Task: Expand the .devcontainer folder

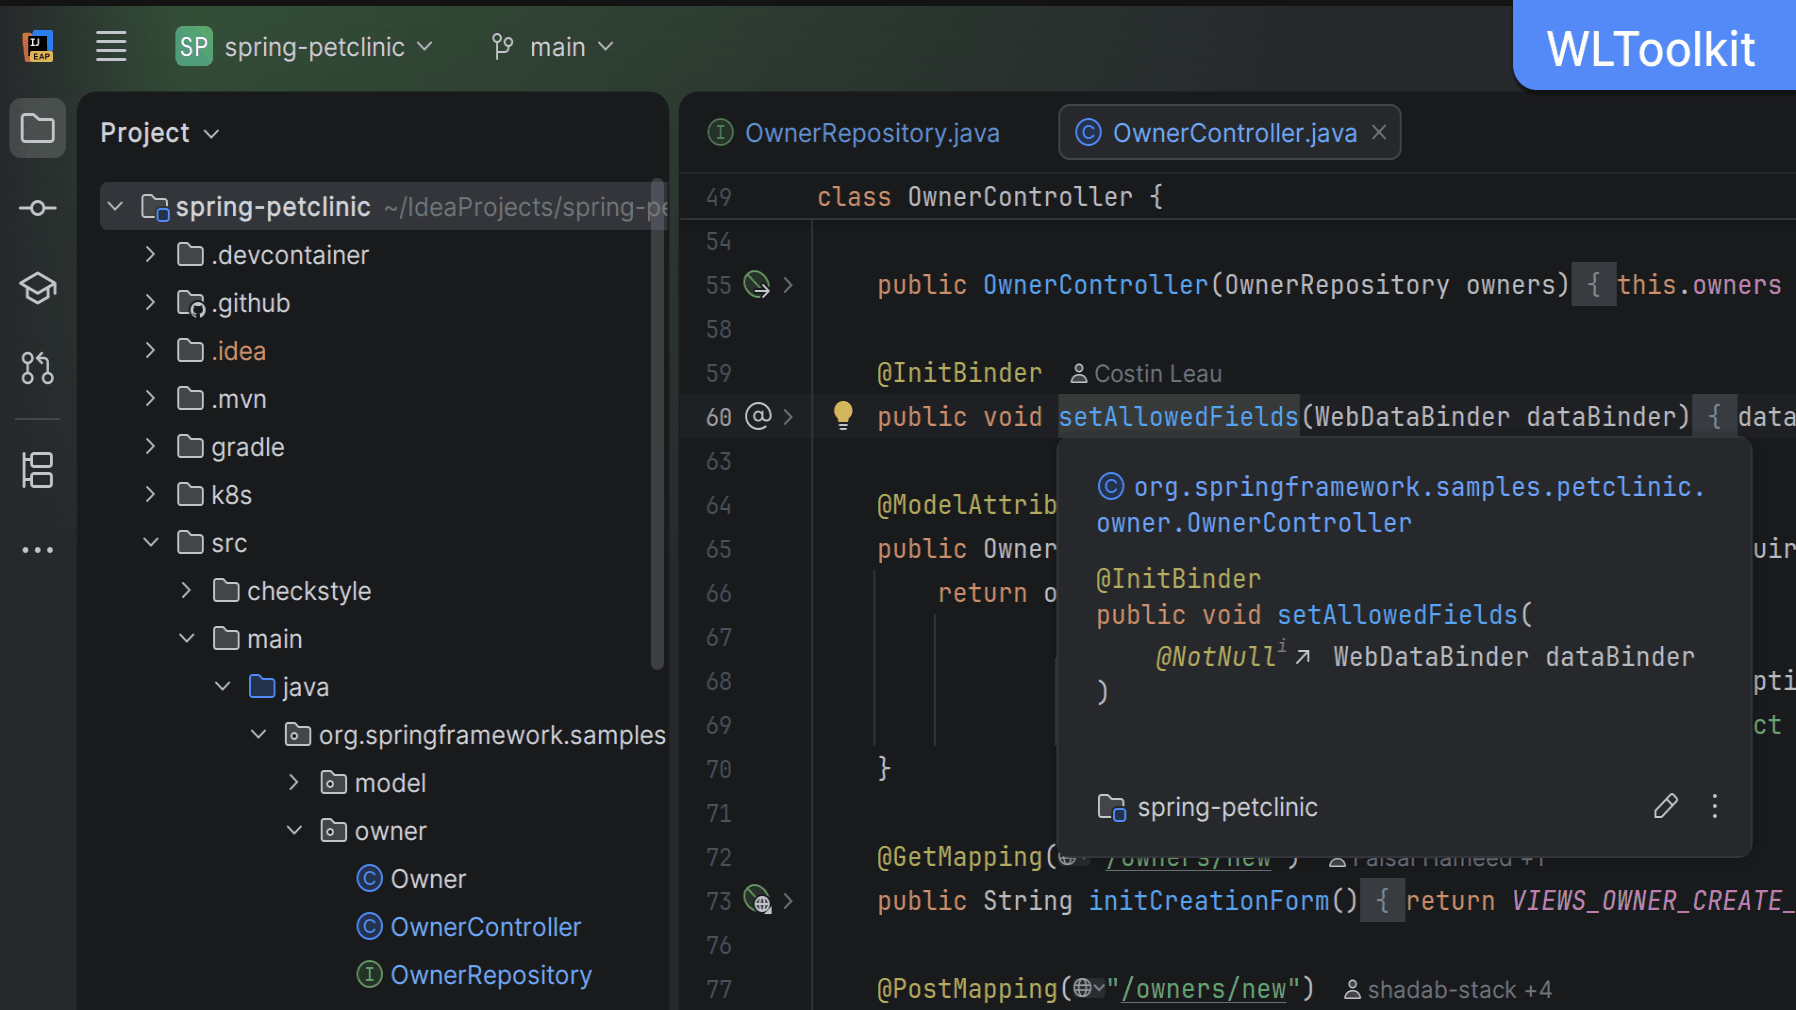Action: click(x=150, y=255)
